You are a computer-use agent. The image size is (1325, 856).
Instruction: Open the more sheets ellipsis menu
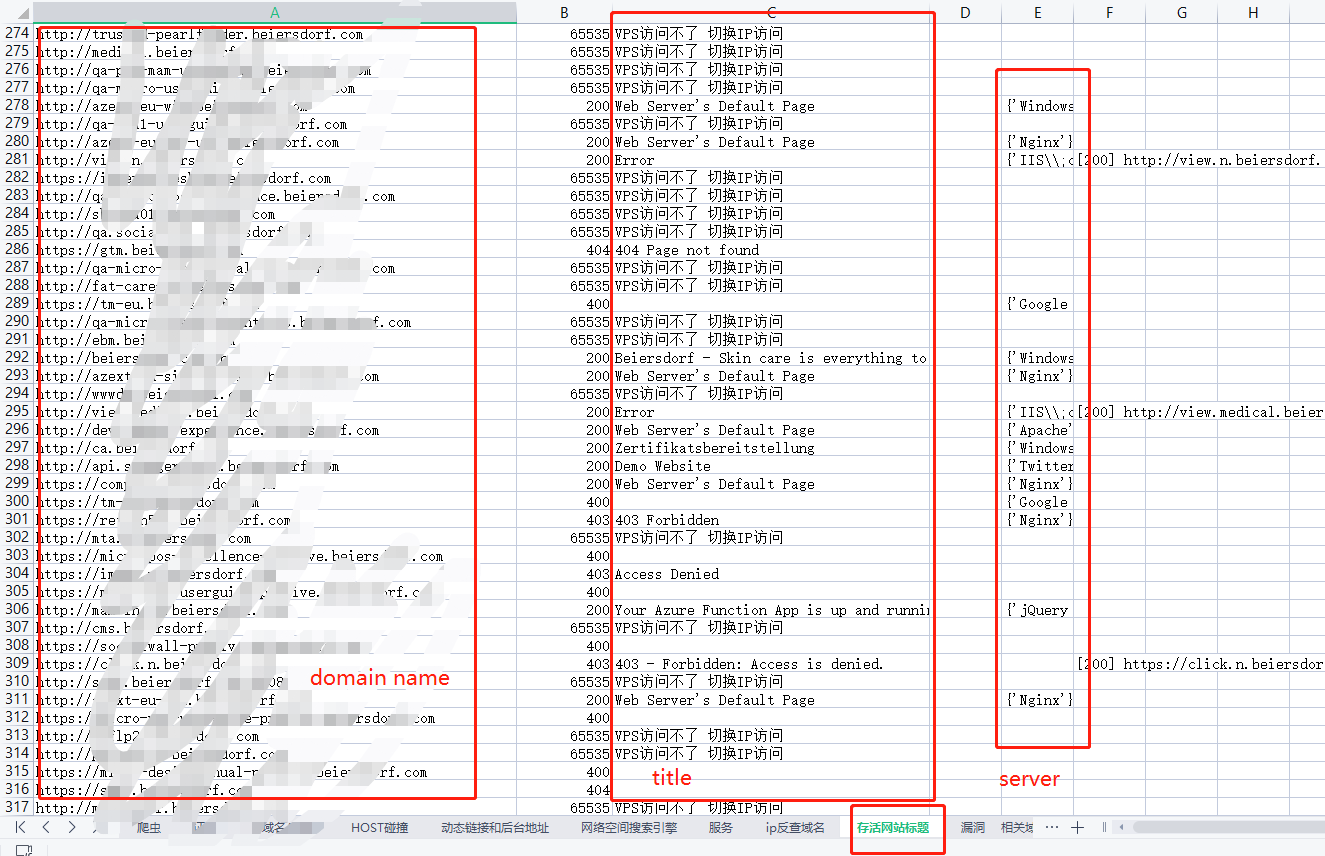click(1051, 828)
